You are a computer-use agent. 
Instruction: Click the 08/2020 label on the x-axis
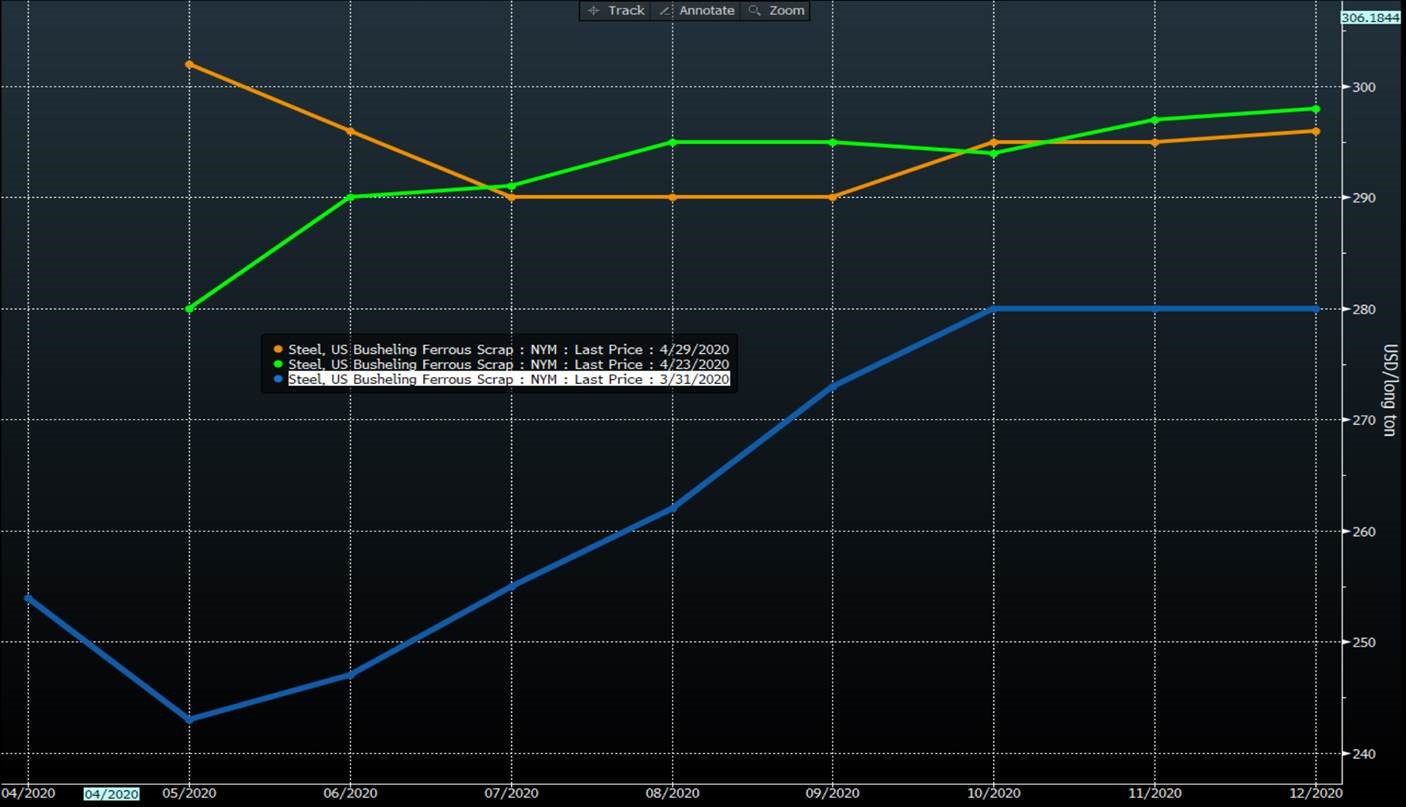(671, 793)
